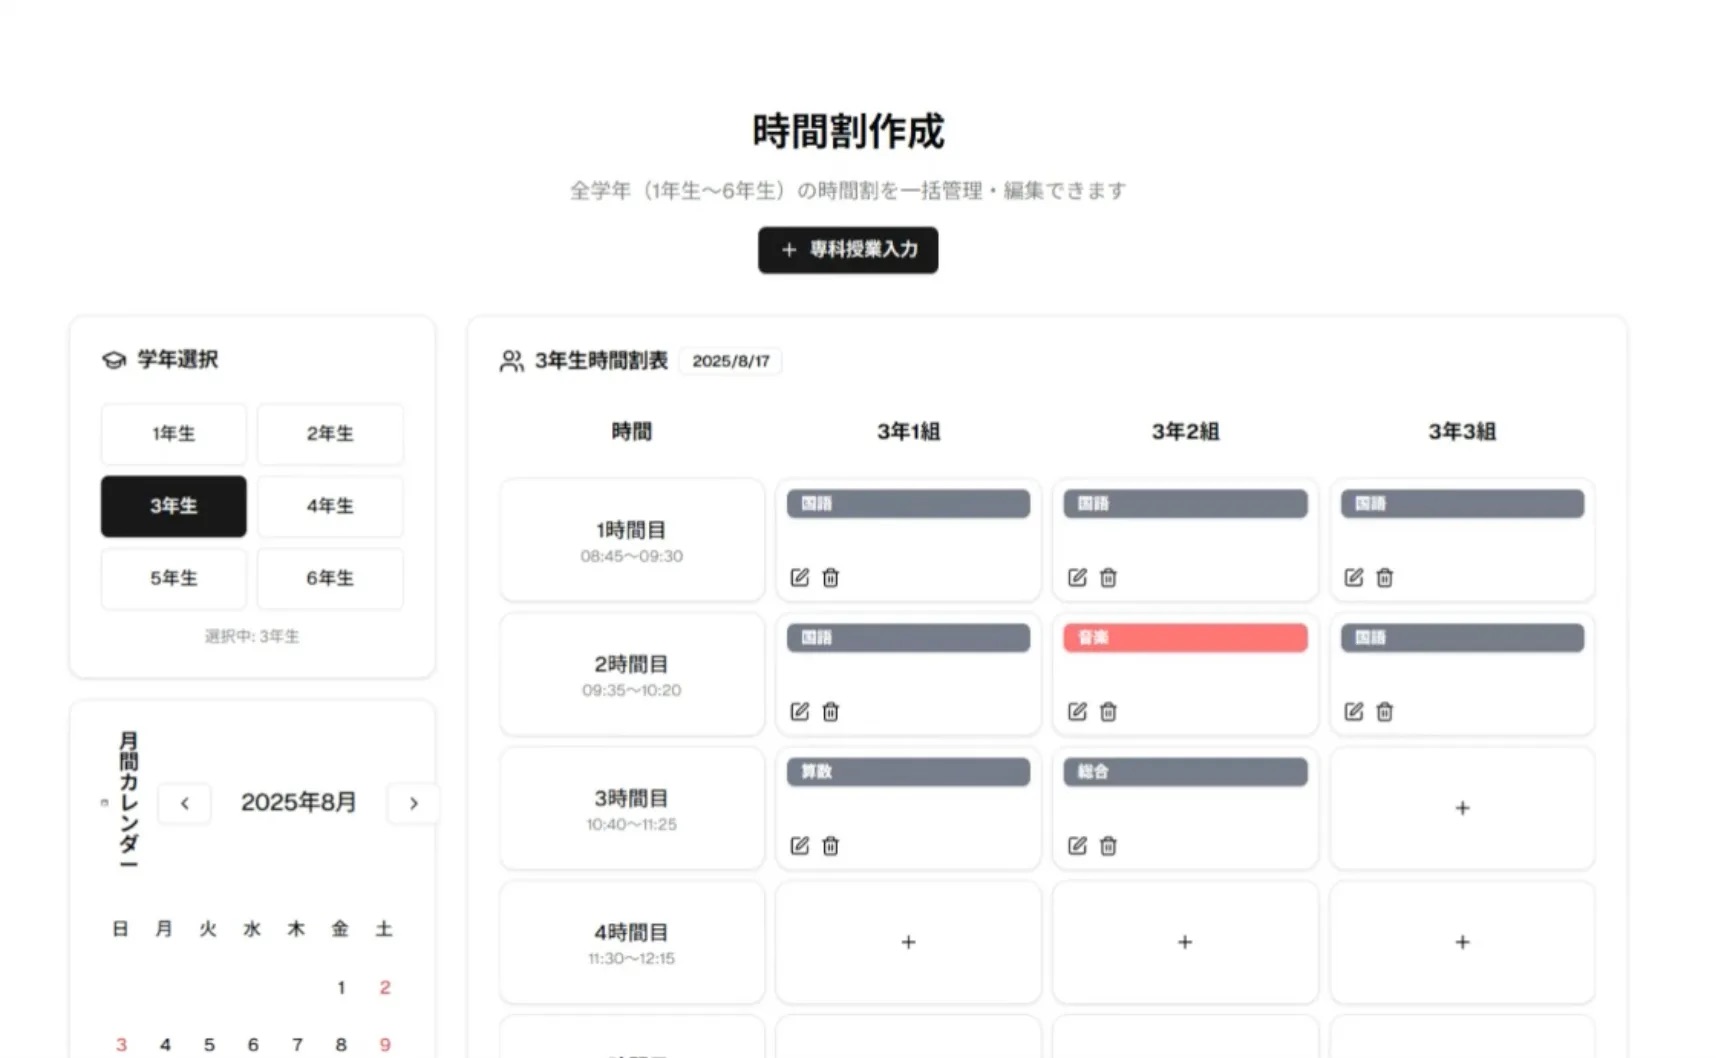The image size is (1716, 1058).
Task: Edit the 算数 lesson in 3年1組
Action: coord(799,845)
